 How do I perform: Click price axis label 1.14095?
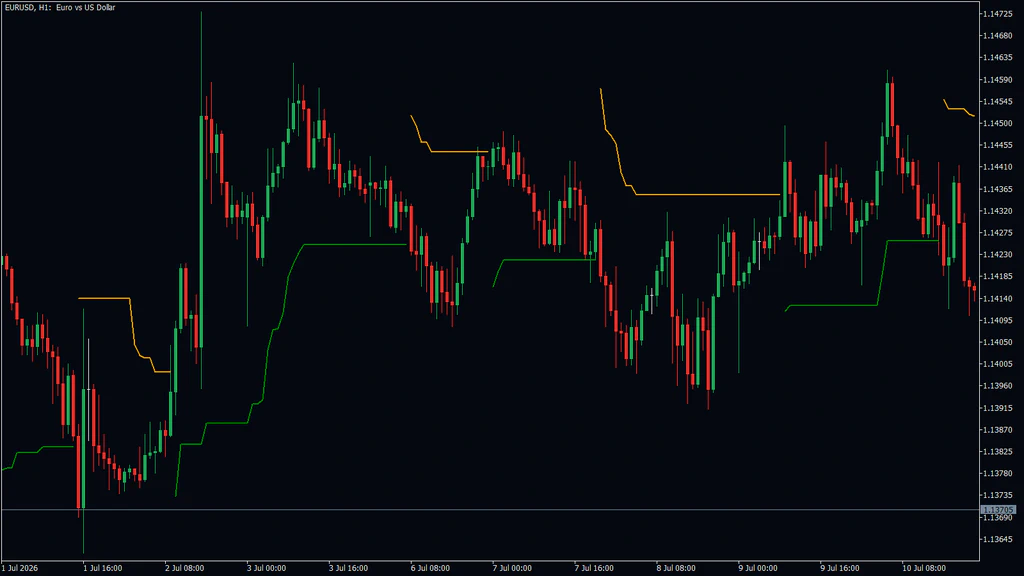tap(998, 320)
